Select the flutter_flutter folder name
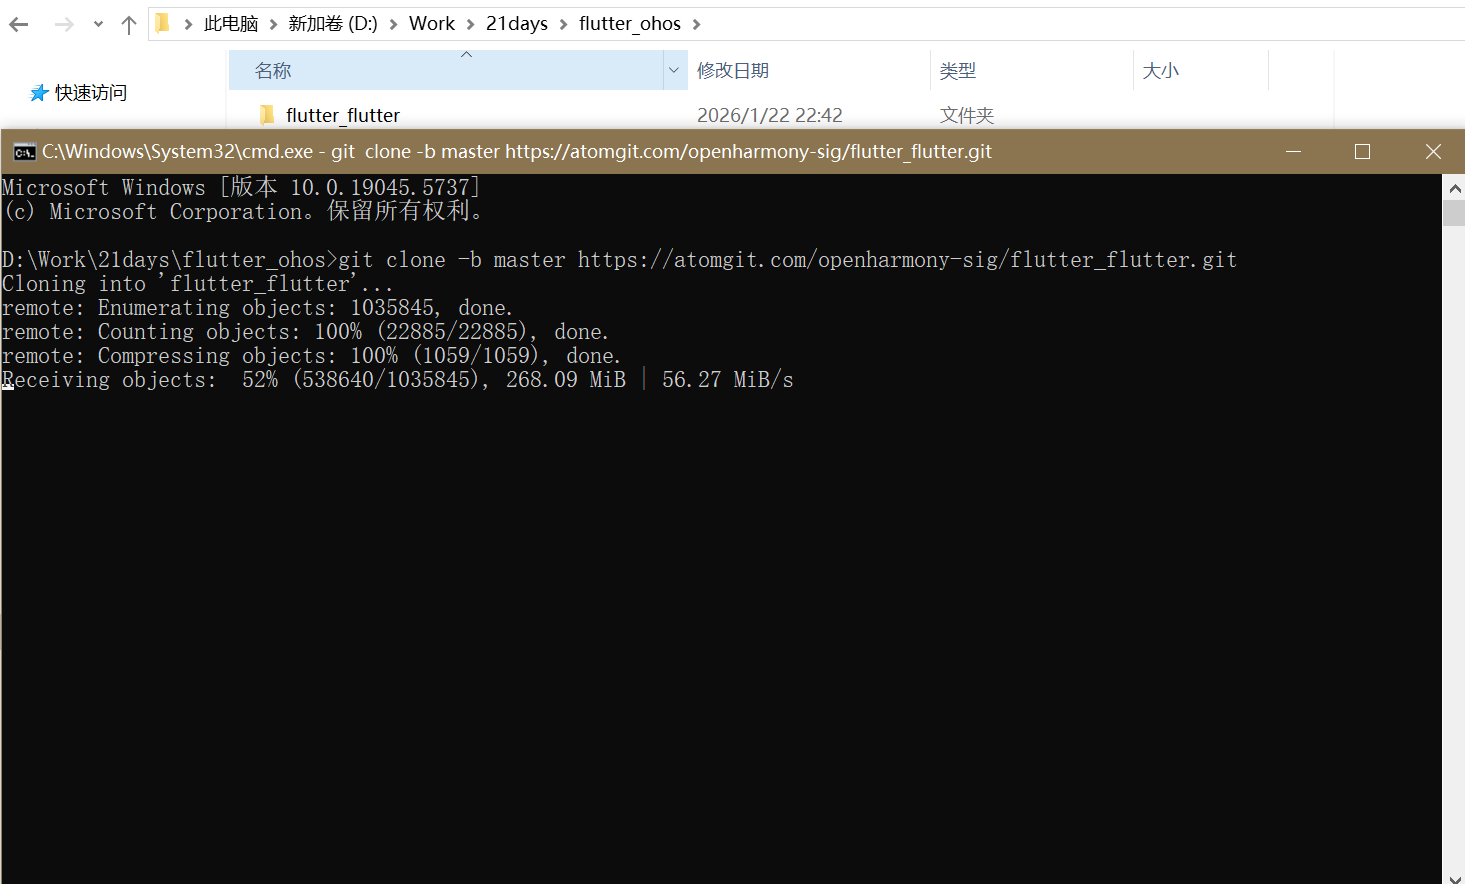Viewport: 1465px width, 884px height. [343, 116]
